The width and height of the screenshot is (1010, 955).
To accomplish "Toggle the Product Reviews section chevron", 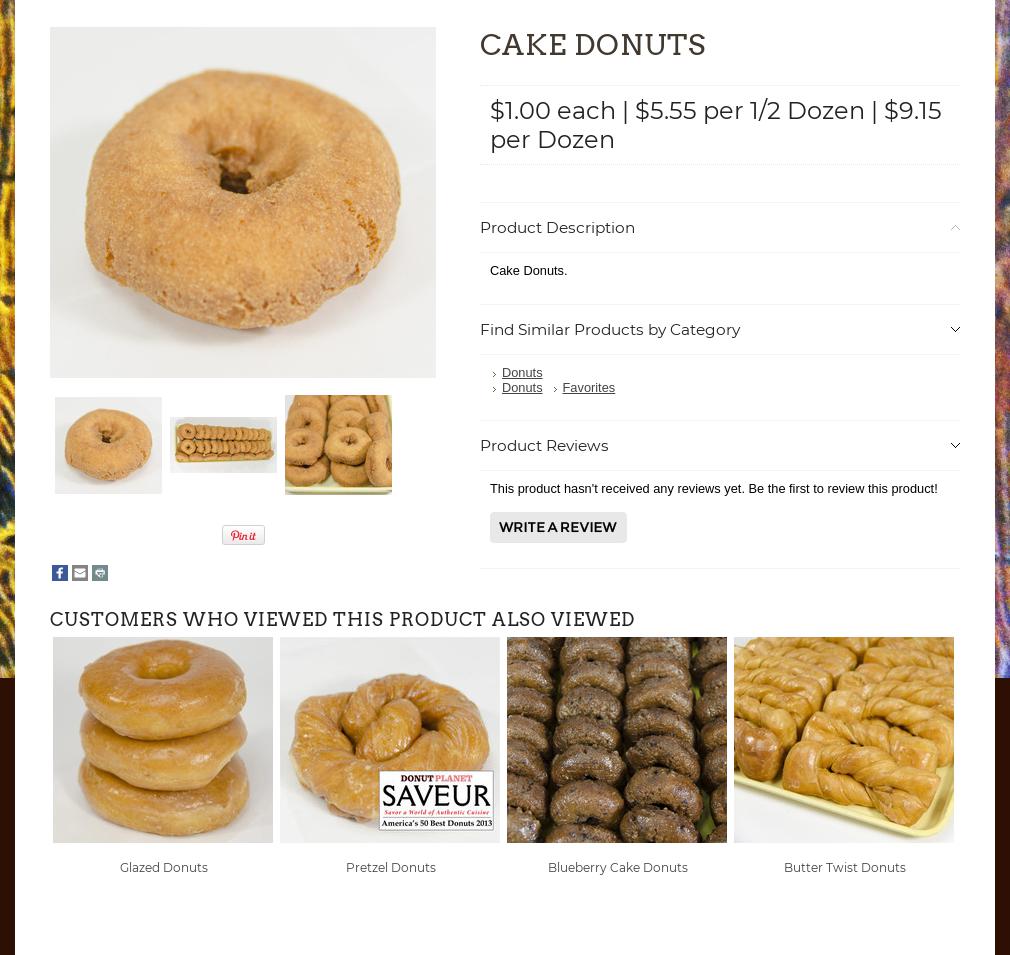I will point(955,446).
